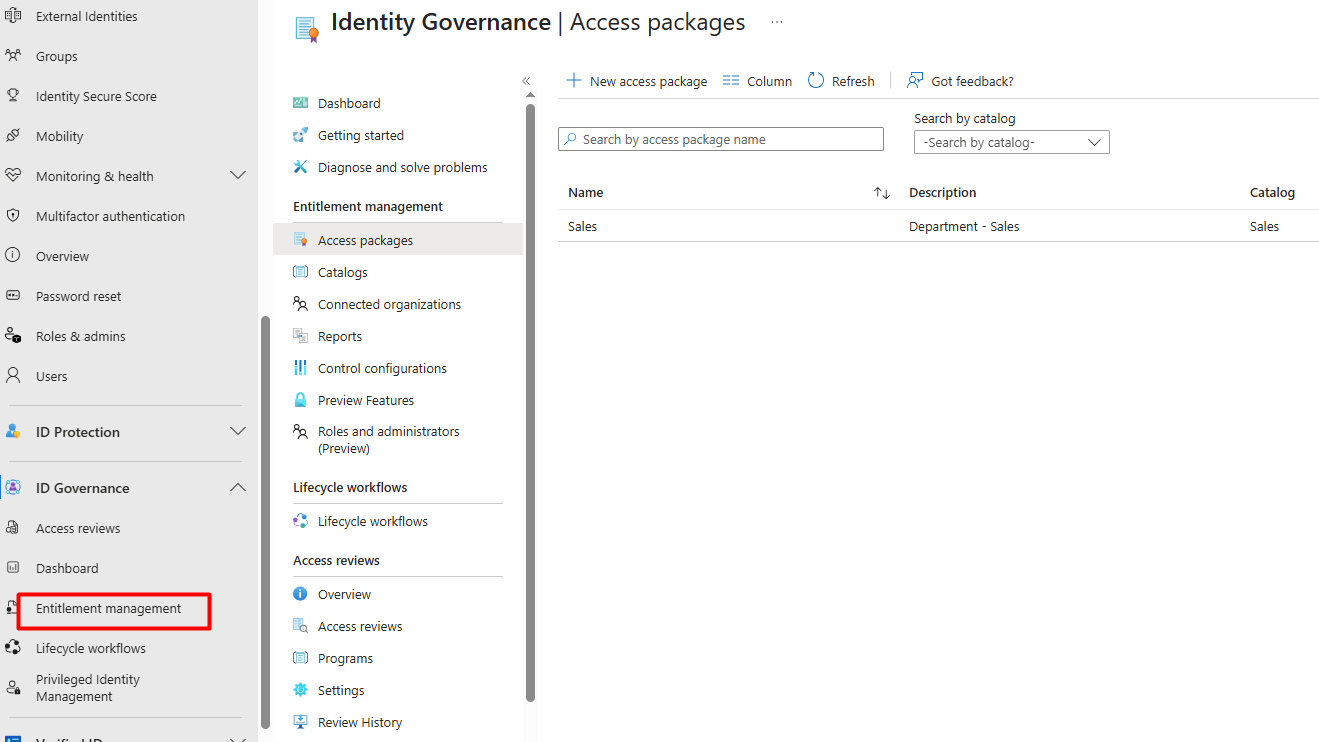Click the Groups icon in left sidebar
Viewport: 1319px width, 742px height.
coord(13,56)
